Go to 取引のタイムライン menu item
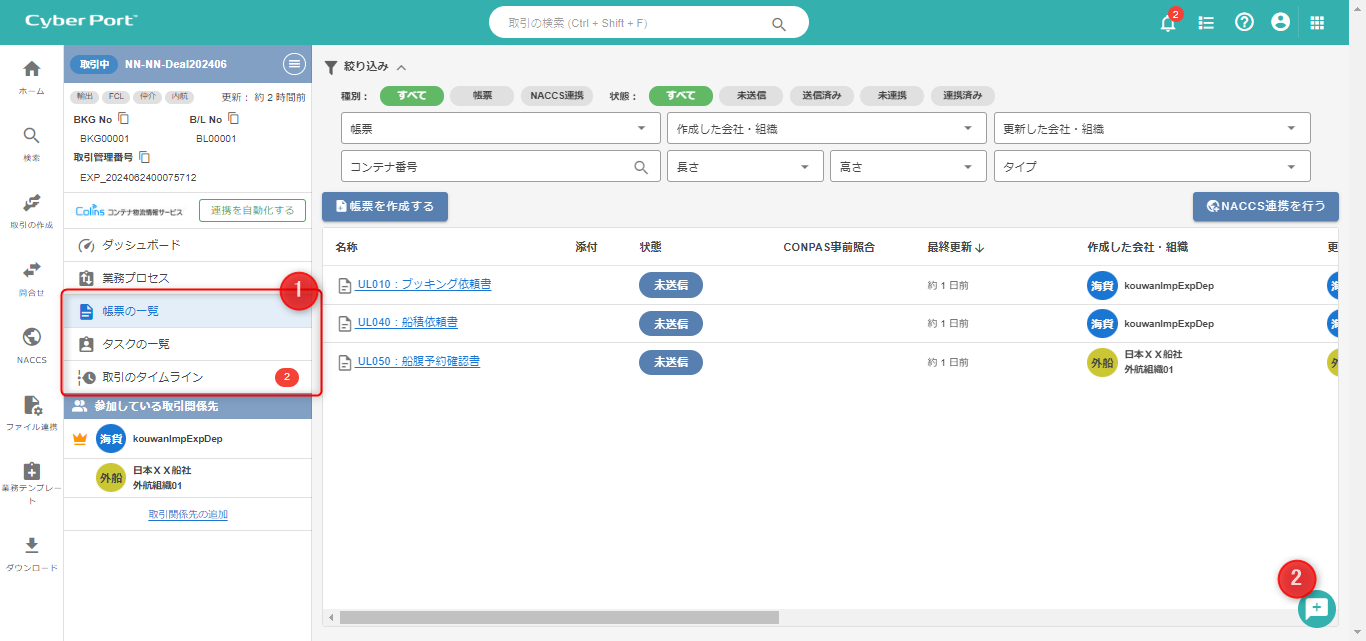This screenshot has width=1366, height=641. (x=152, y=377)
